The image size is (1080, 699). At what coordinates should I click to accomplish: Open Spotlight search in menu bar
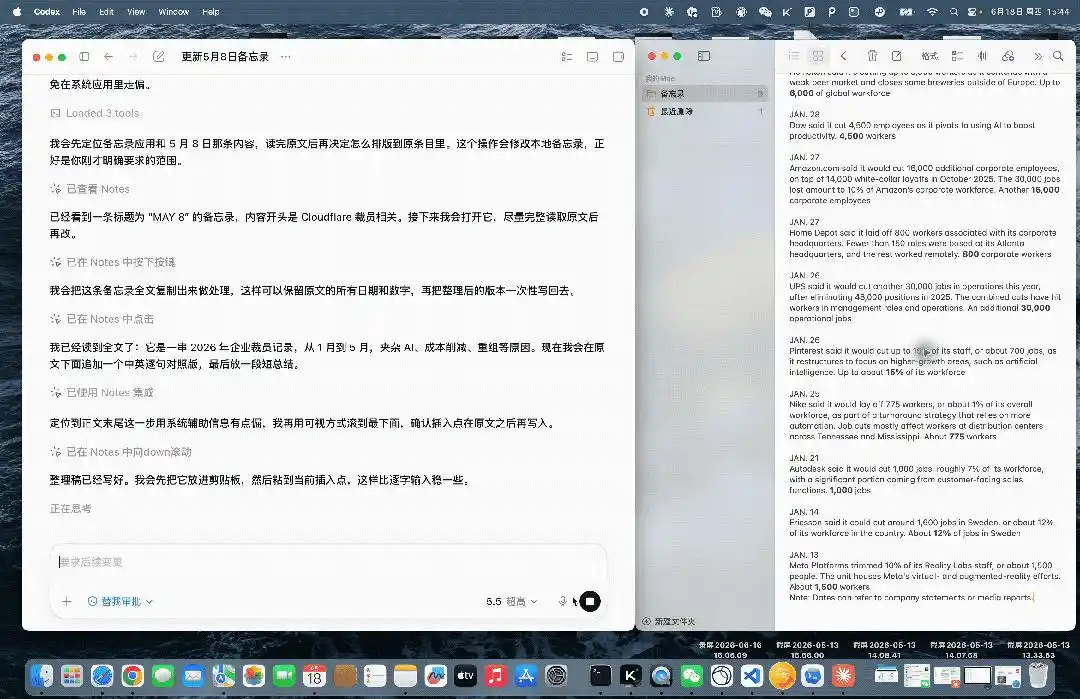click(953, 12)
